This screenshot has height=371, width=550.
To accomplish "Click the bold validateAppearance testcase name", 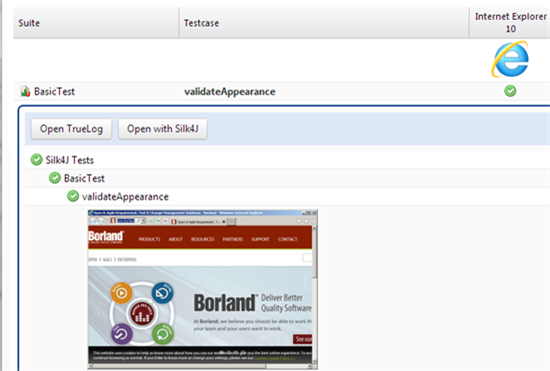I will [x=230, y=92].
